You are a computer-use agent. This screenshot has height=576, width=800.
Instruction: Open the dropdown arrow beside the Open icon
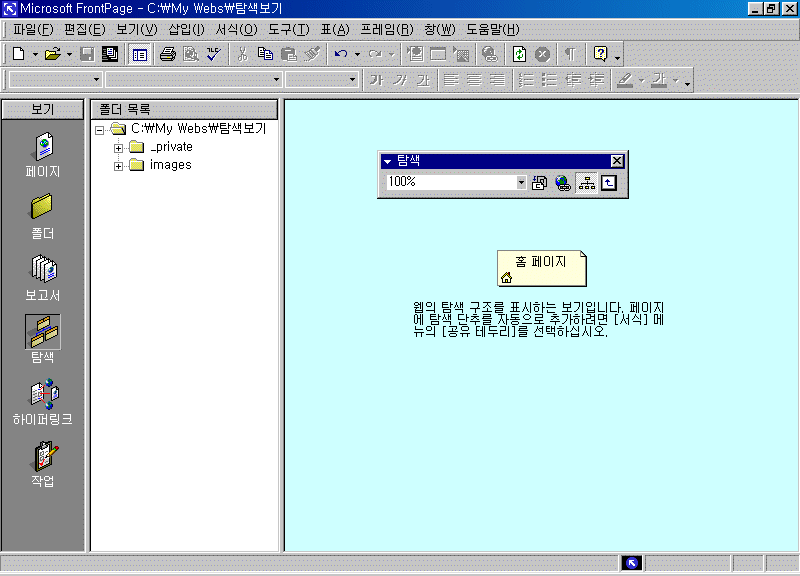pyautogui.click(x=69, y=54)
